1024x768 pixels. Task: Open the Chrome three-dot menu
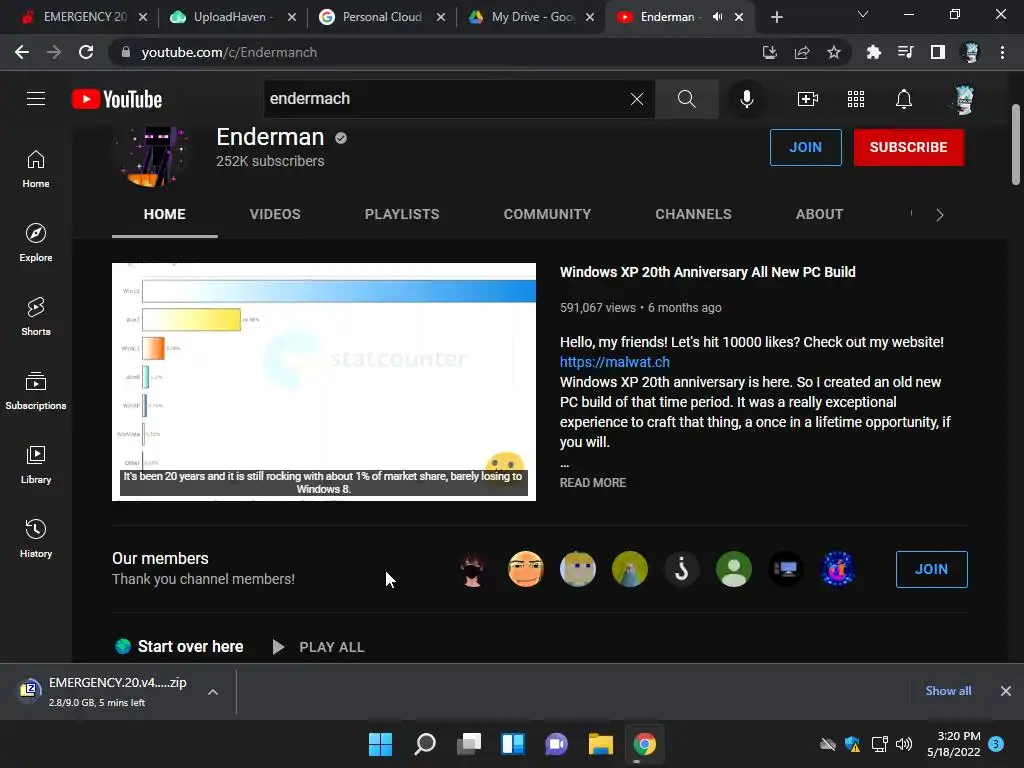click(1002, 52)
